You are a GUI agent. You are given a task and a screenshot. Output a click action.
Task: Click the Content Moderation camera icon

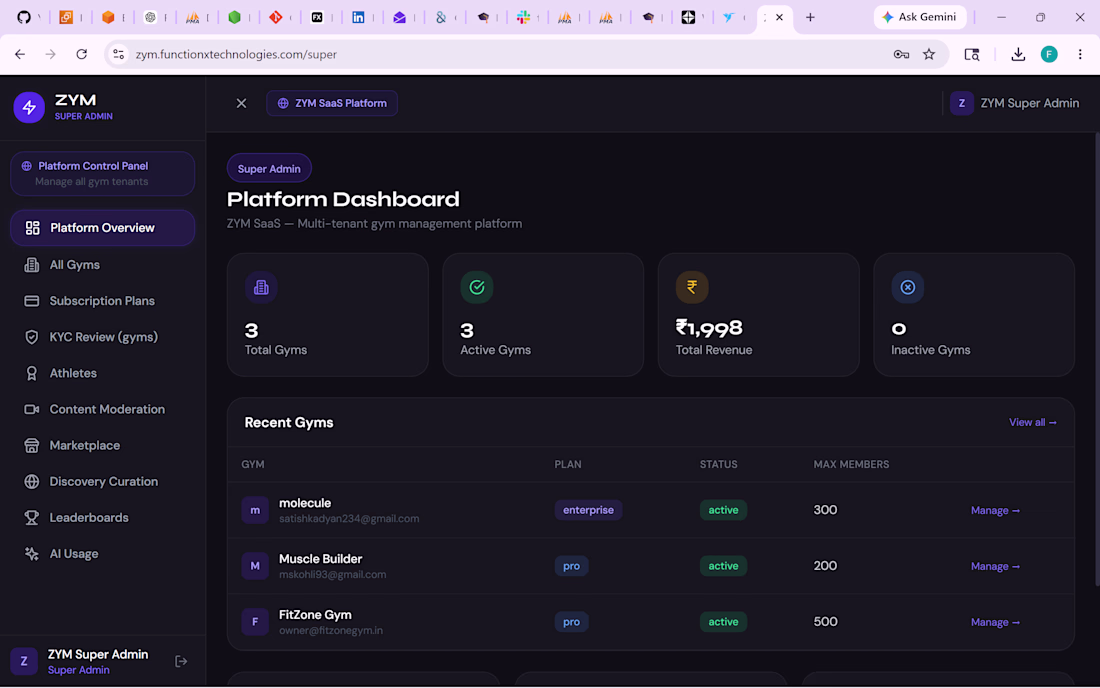pos(32,410)
